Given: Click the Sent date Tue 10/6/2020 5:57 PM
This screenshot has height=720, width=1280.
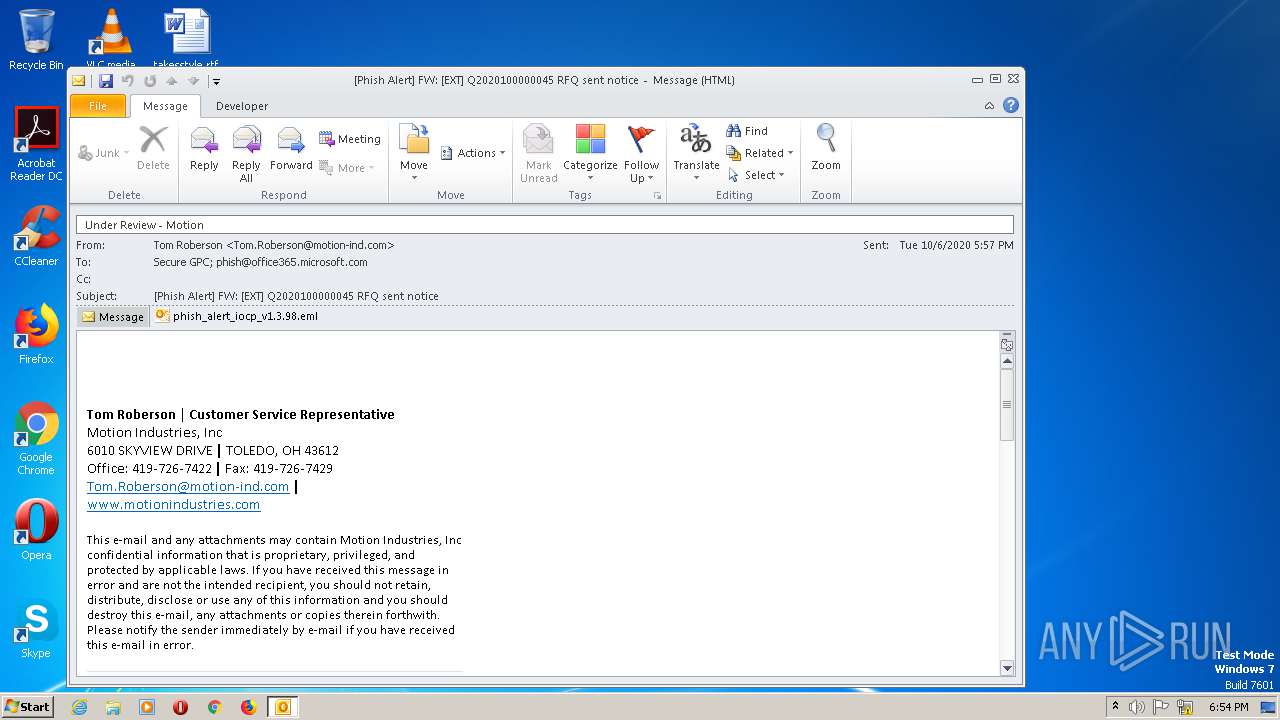Looking at the screenshot, I should (x=956, y=245).
